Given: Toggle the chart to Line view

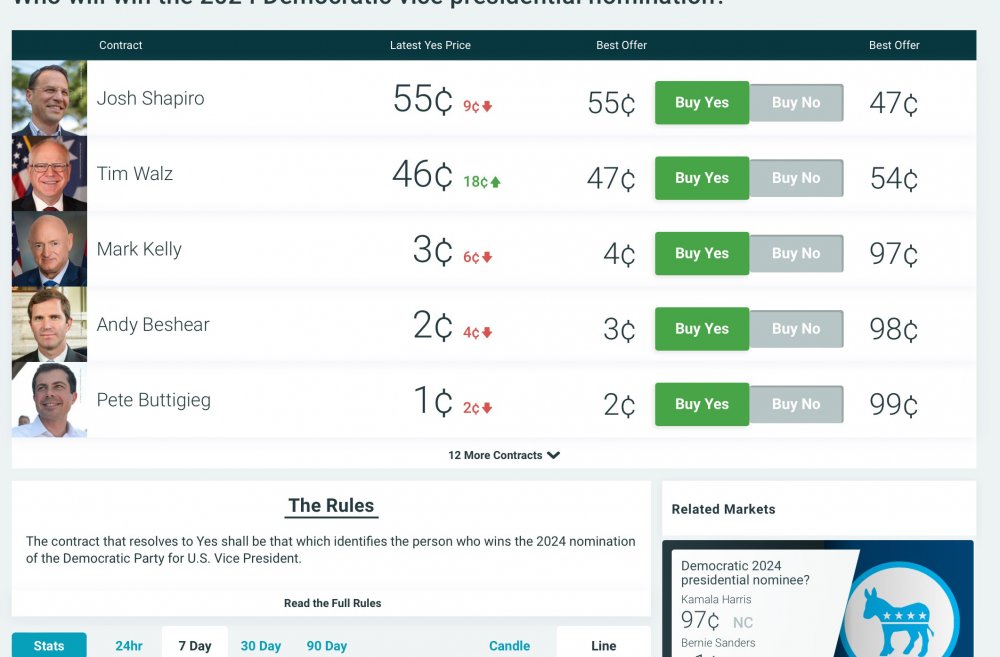Looking at the screenshot, I should (603, 646).
